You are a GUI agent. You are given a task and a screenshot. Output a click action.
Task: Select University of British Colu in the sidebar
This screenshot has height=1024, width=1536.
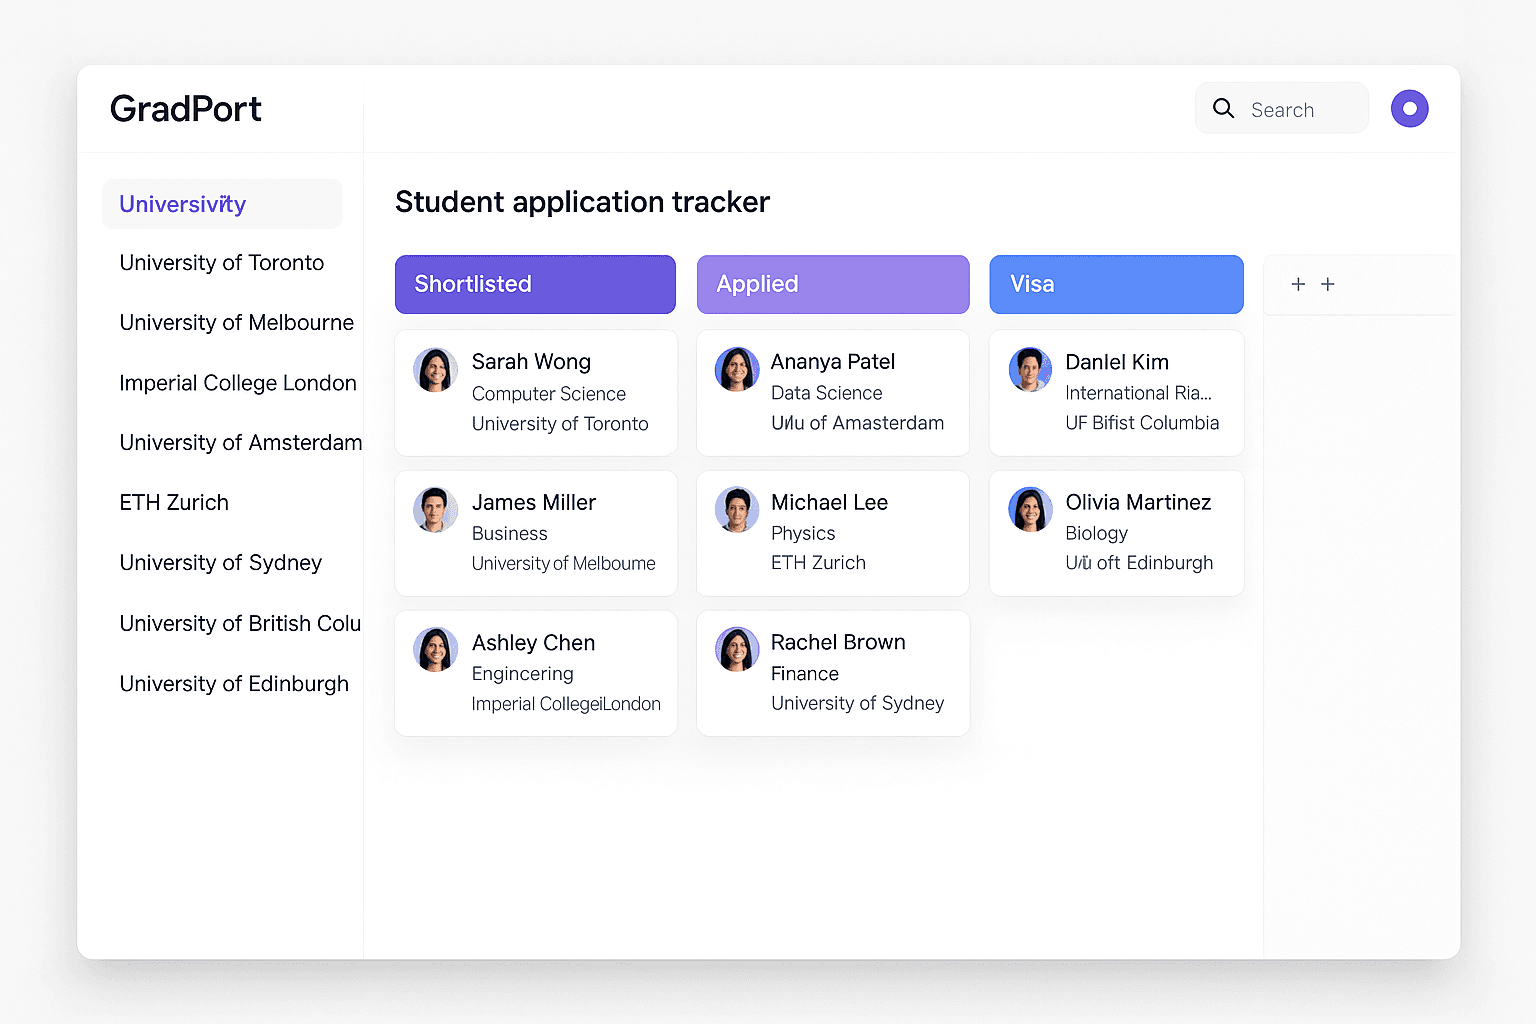240,624
